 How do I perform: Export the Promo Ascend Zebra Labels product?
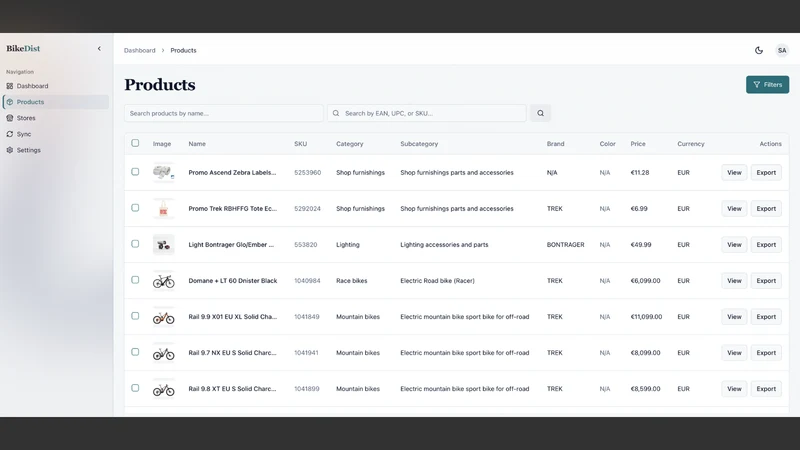(766, 172)
